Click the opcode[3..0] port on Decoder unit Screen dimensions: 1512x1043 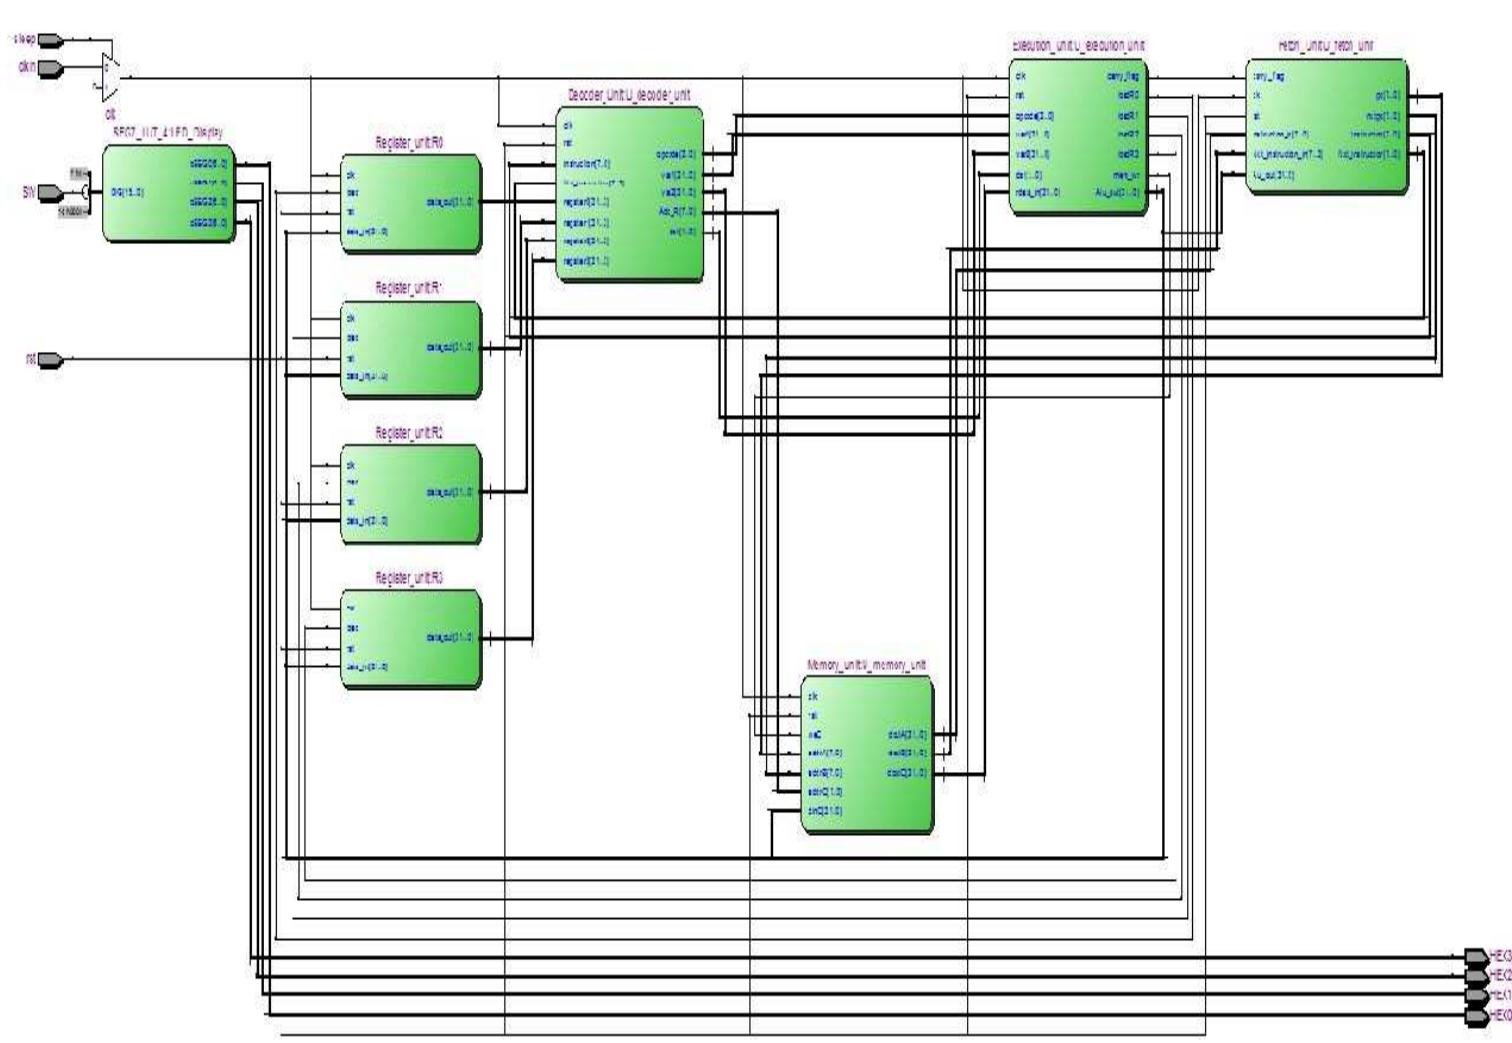pyautogui.click(x=676, y=155)
